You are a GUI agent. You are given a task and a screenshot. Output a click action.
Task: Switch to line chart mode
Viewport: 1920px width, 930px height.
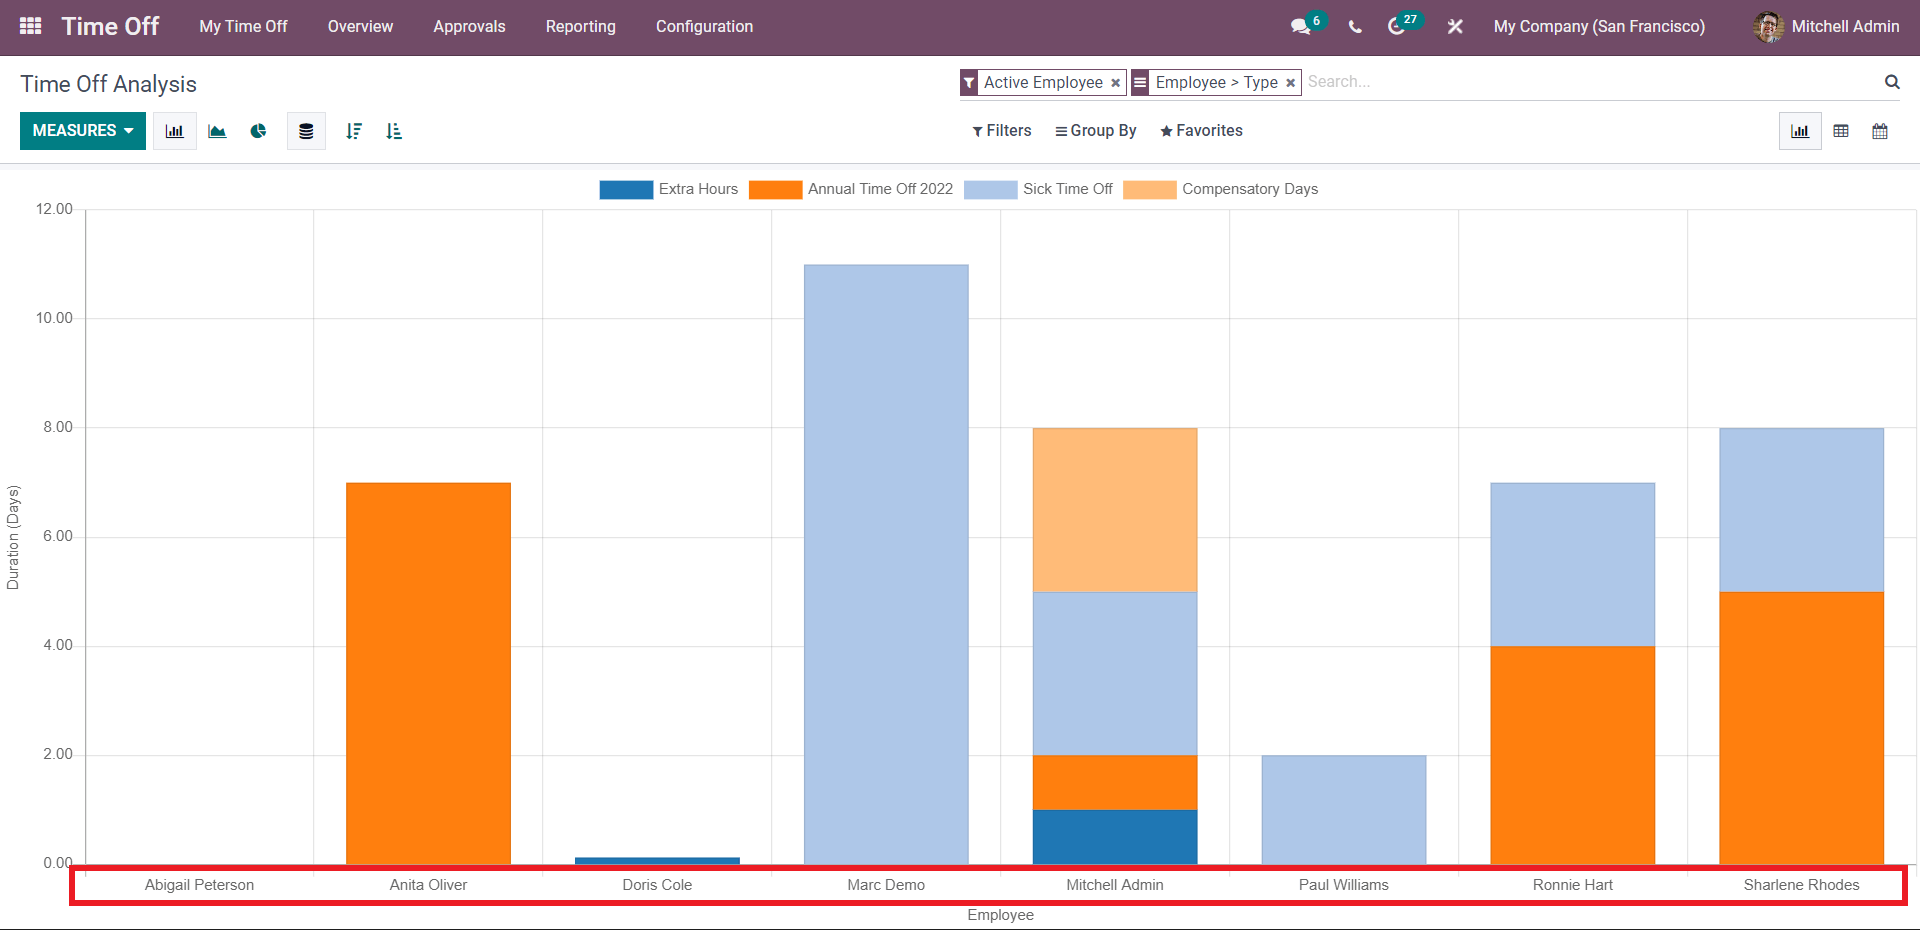coord(217,131)
